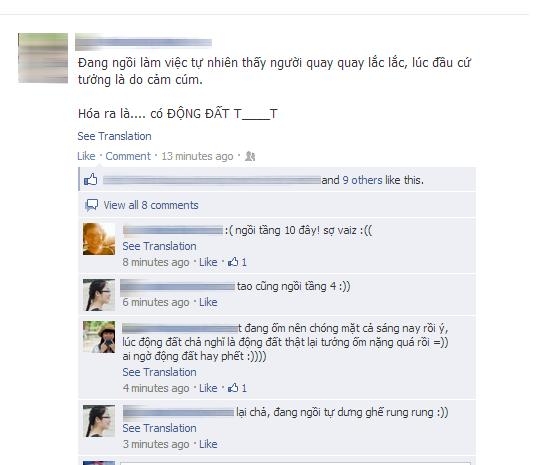Click the thumbs-up icon beside the likes summary
Screen dimensions: 554x465
tap(90, 179)
